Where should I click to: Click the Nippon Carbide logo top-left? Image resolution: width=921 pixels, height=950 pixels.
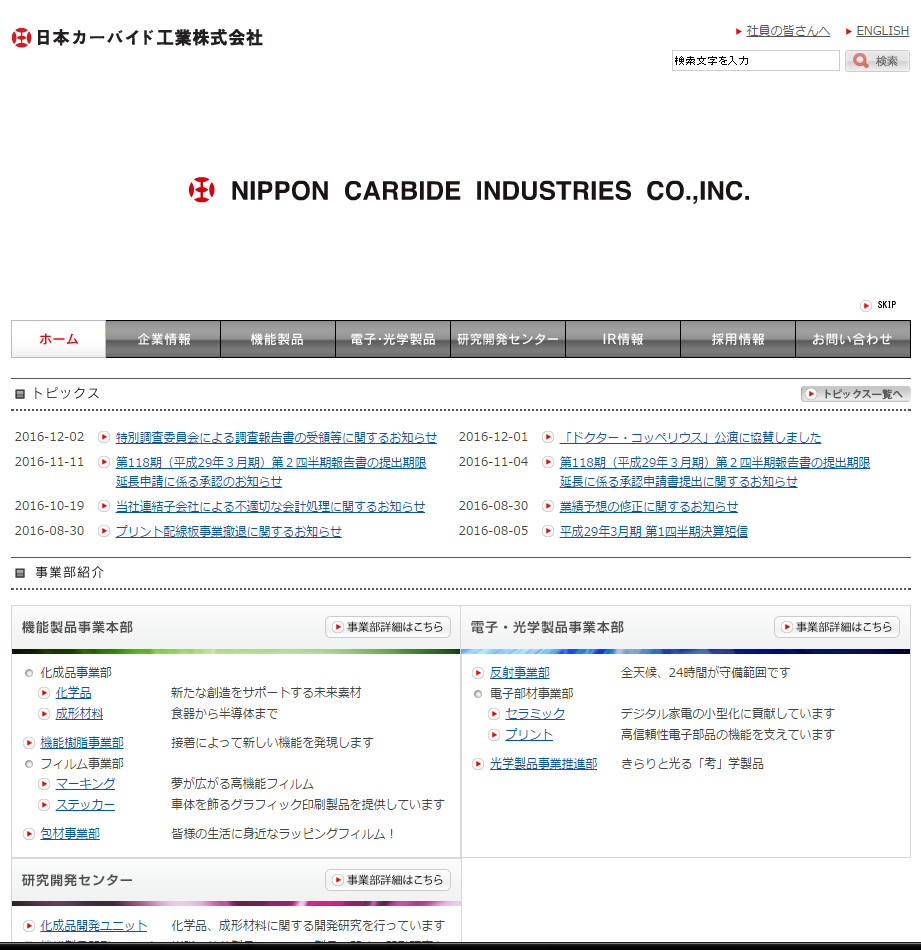click(x=137, y=38)
